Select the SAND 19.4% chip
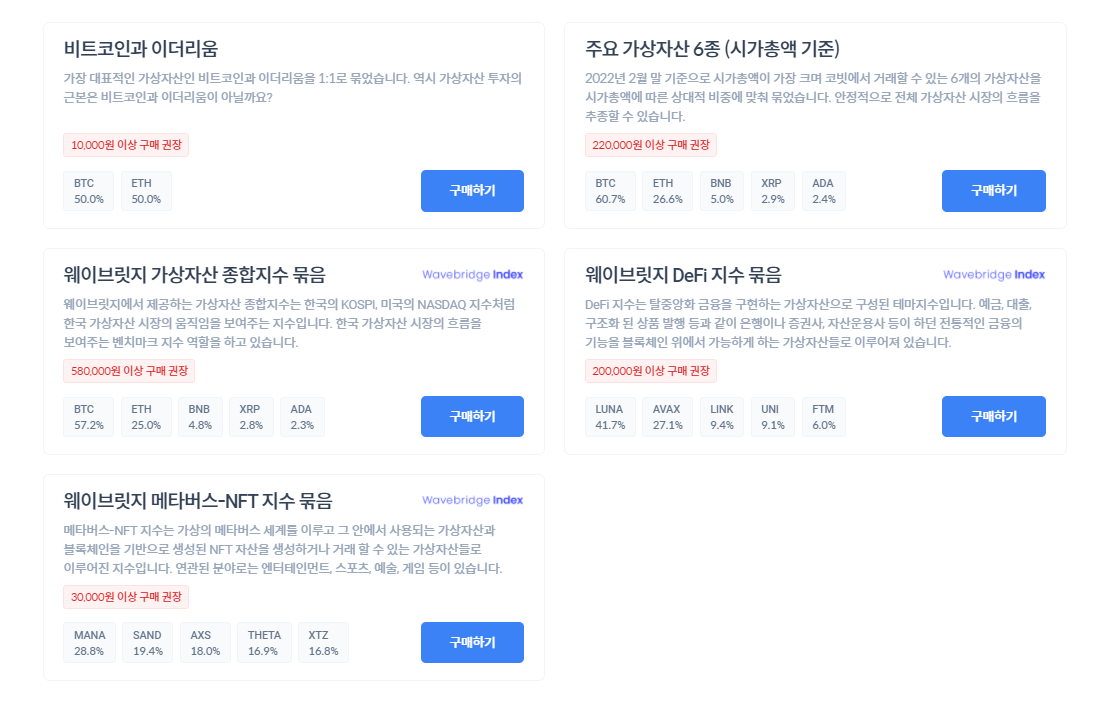This screenshot has width=1109, height=705. 147,643
